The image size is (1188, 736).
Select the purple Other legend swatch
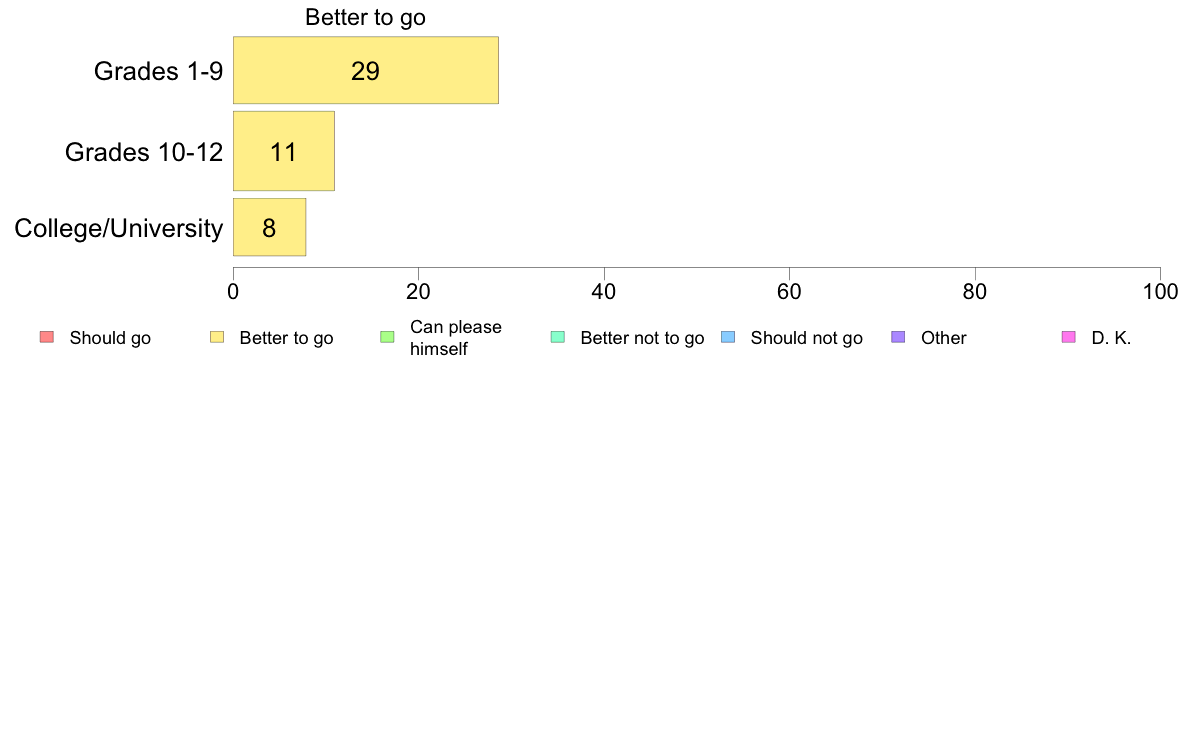click(898, 337)
